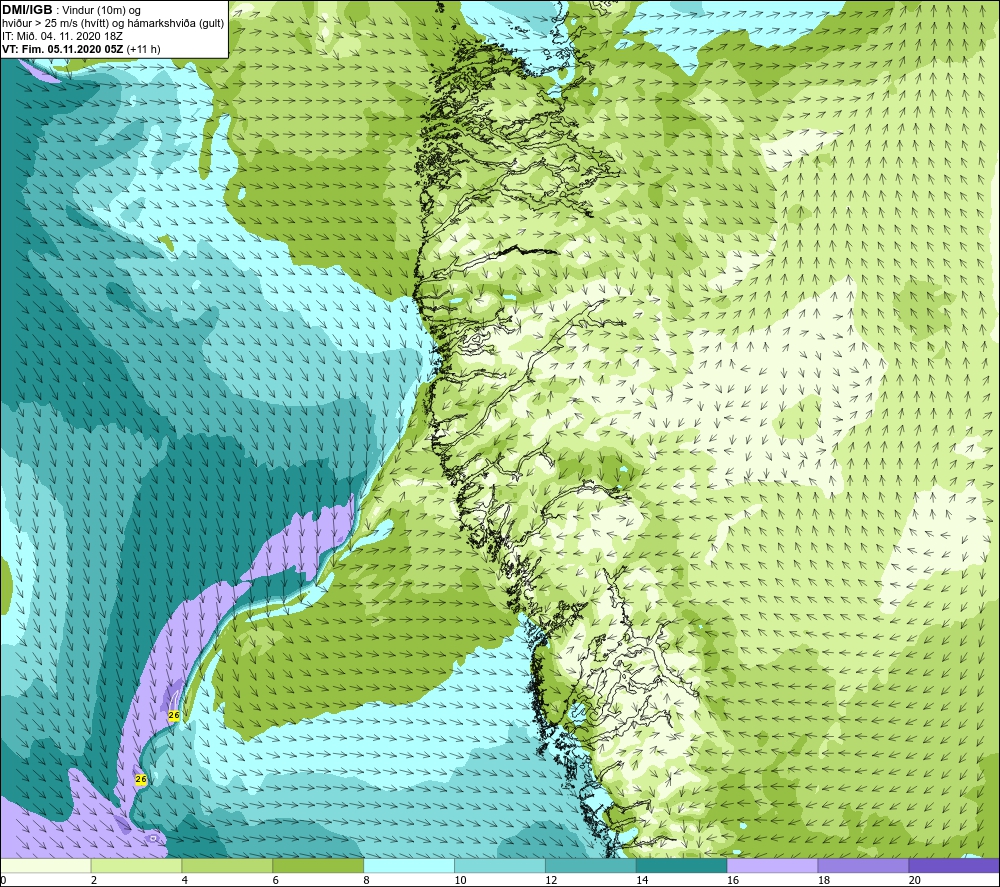Click the 16–18 m/s lavender legend swatch

coord(772,865)
